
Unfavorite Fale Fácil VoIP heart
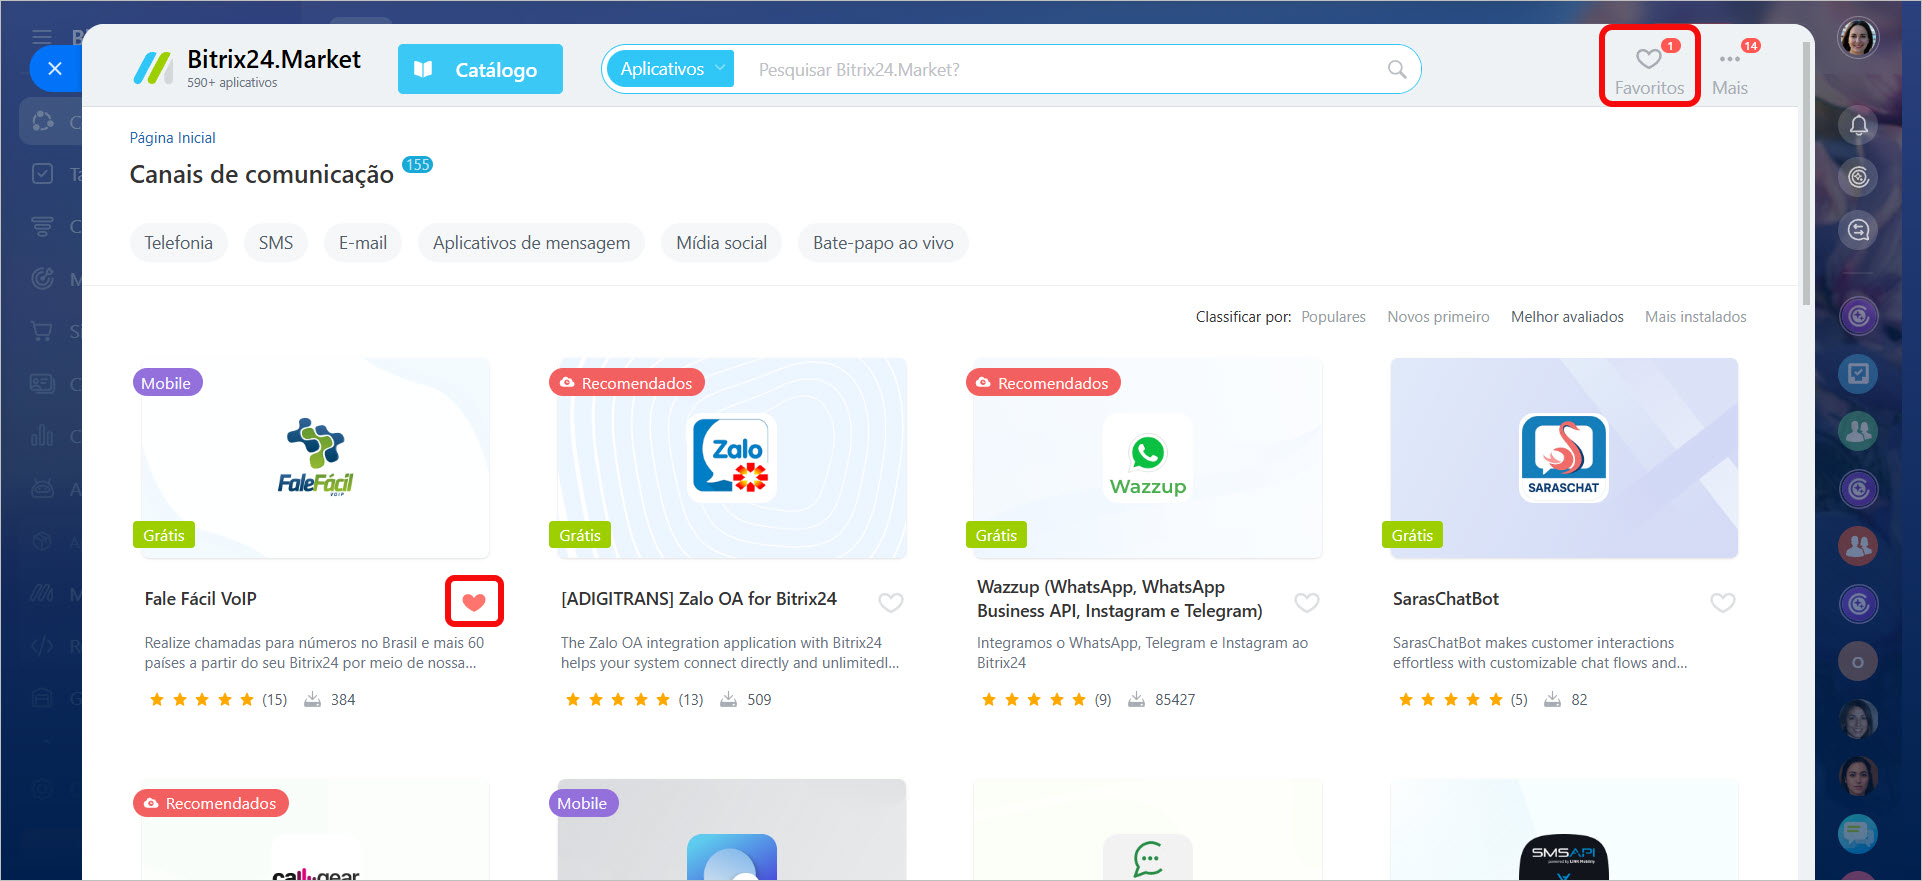(x=474, y=602)
